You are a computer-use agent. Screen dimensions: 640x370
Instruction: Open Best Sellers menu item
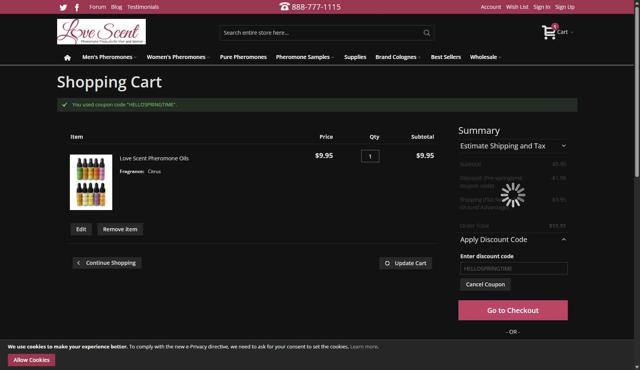click(446, 57)
